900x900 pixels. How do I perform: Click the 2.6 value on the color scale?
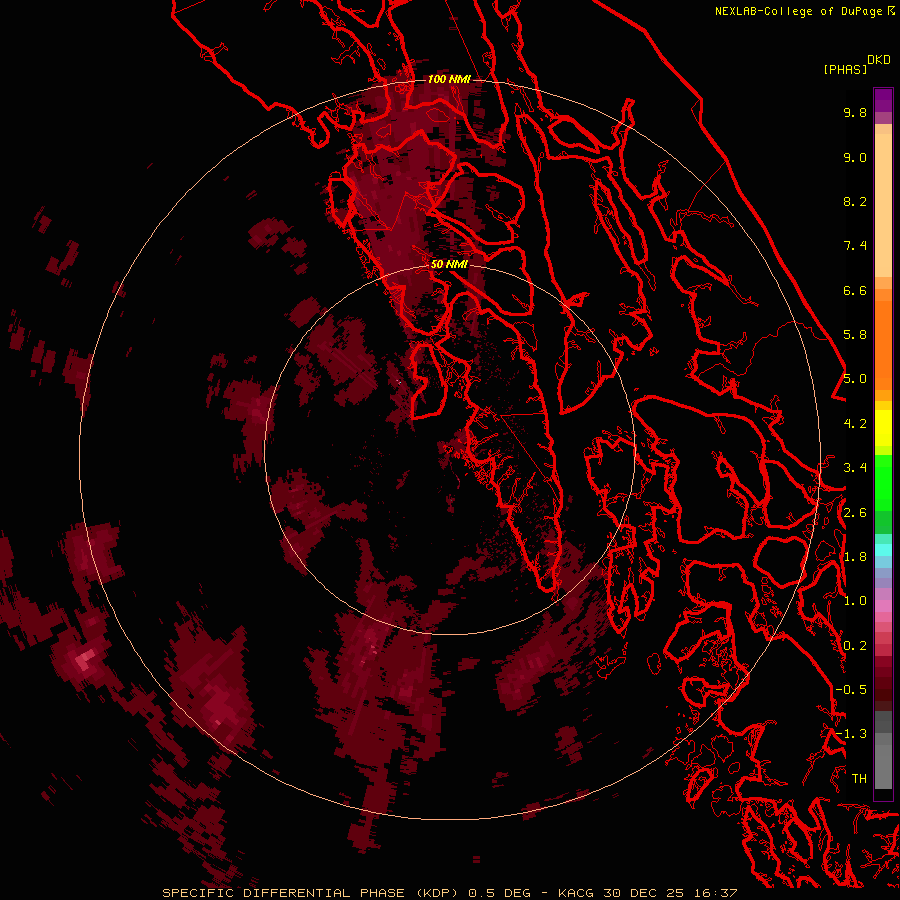(855, 513)
